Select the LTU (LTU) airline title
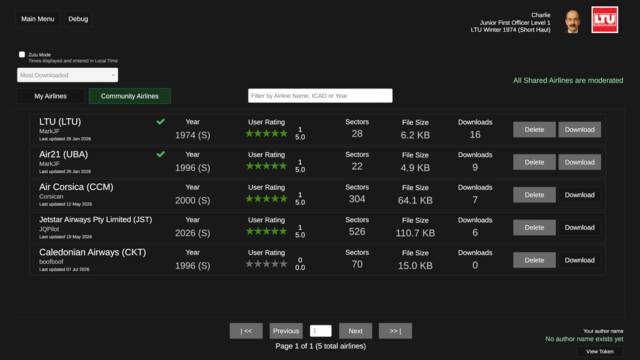Viewport: 640px width, 360px height. pyautogui.click(x=60, y=122)
